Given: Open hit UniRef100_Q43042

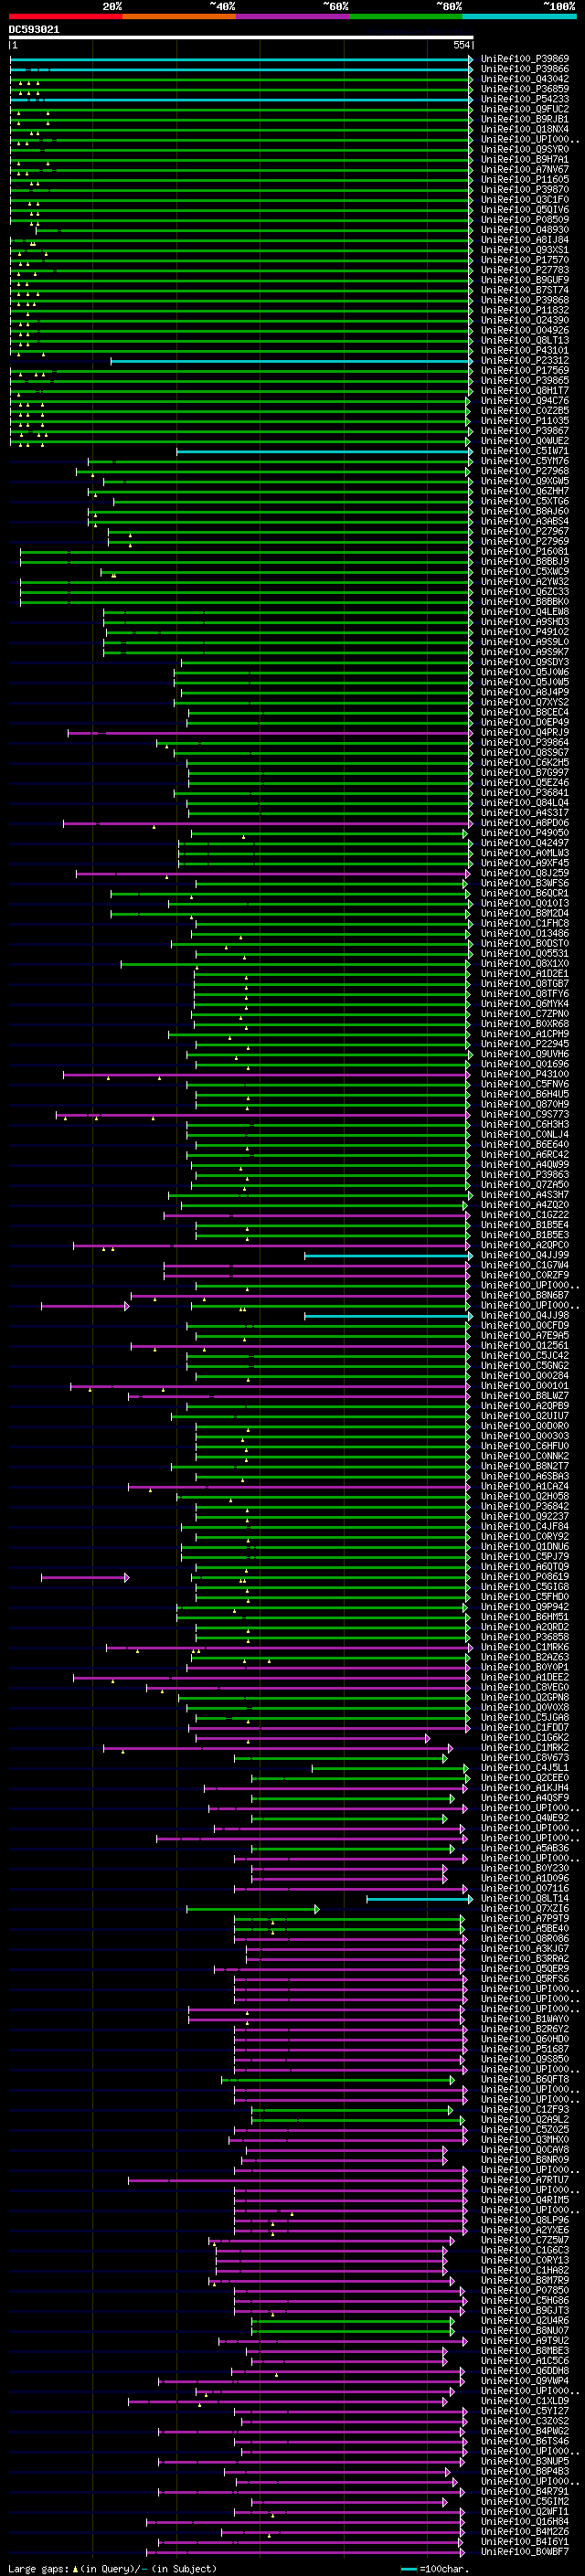Looking at the screenshot, I should pyautogui.click(x=525, y=79).
